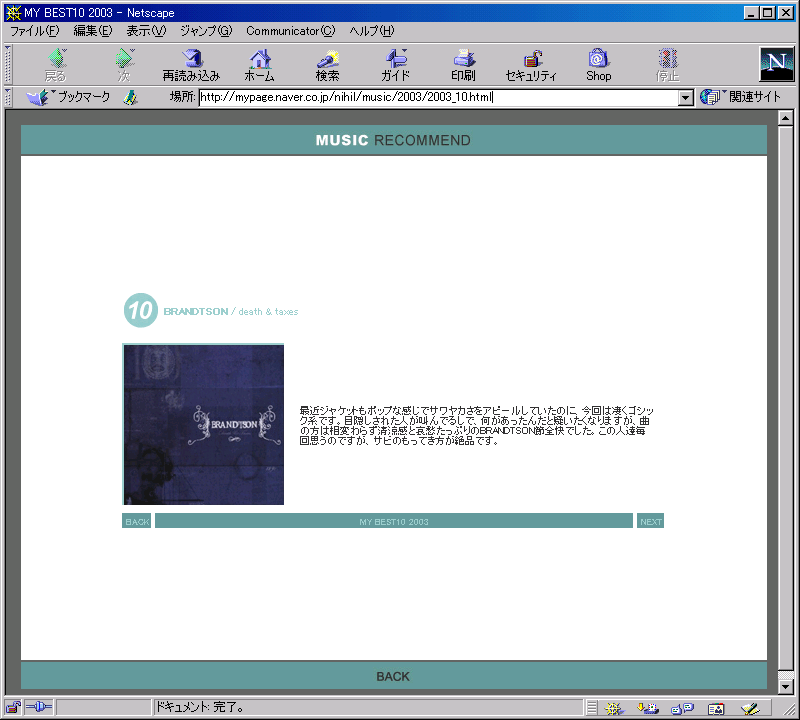800x720 pixels.
Task: Maximize the Netscape window
Action: 767,13
